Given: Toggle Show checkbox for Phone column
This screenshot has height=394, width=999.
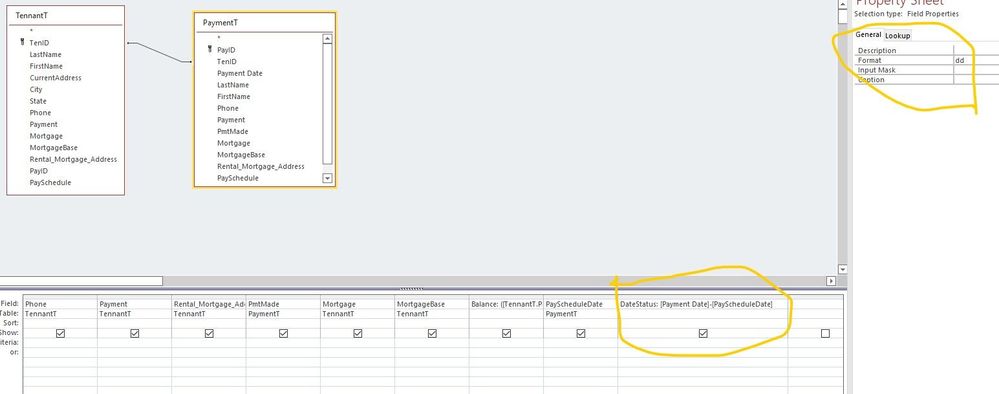Looking at the screenshot, I should (x=61, y=333).
